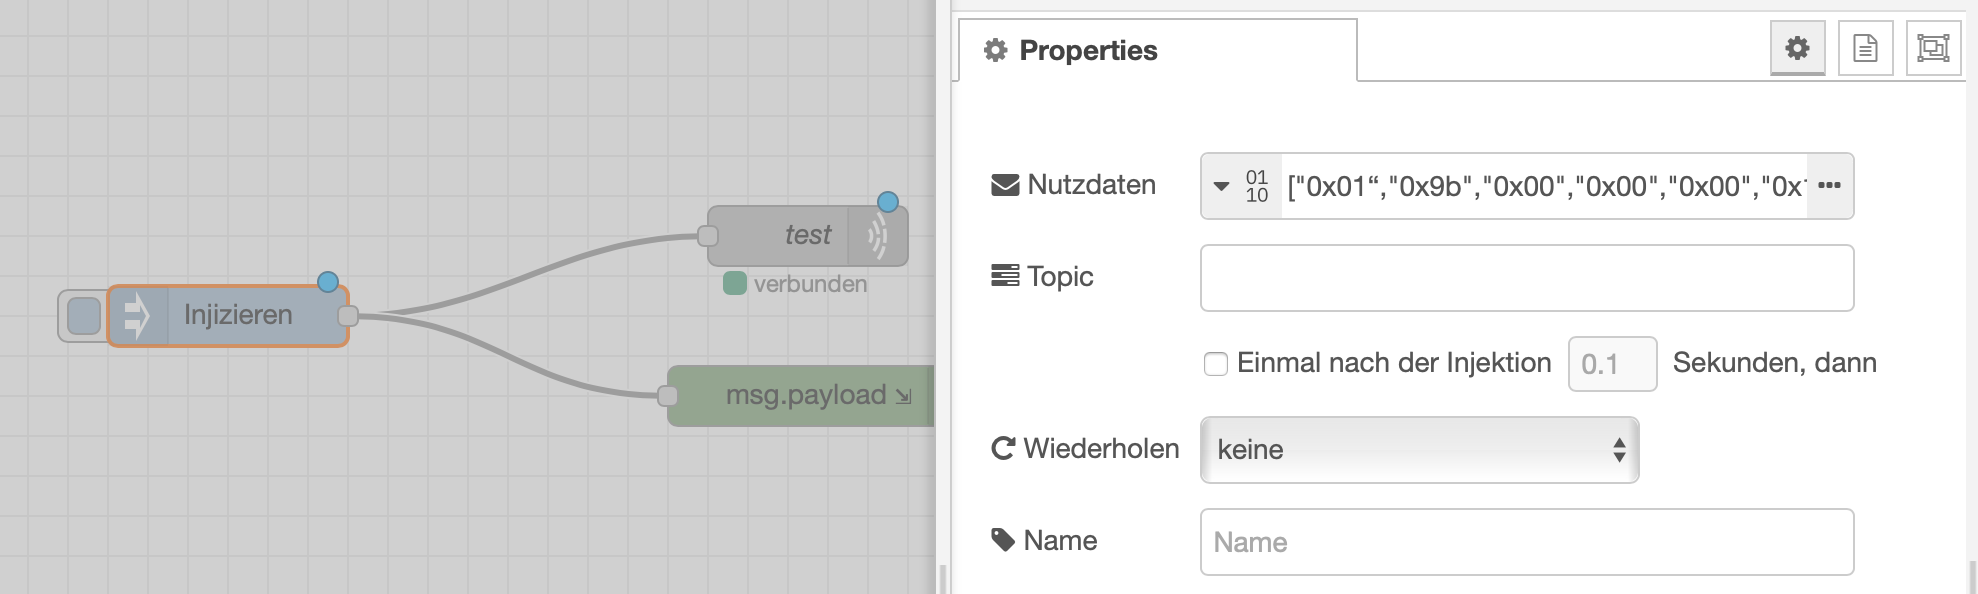
Task: Click the msg.payload input port
Action: [668, 396]
